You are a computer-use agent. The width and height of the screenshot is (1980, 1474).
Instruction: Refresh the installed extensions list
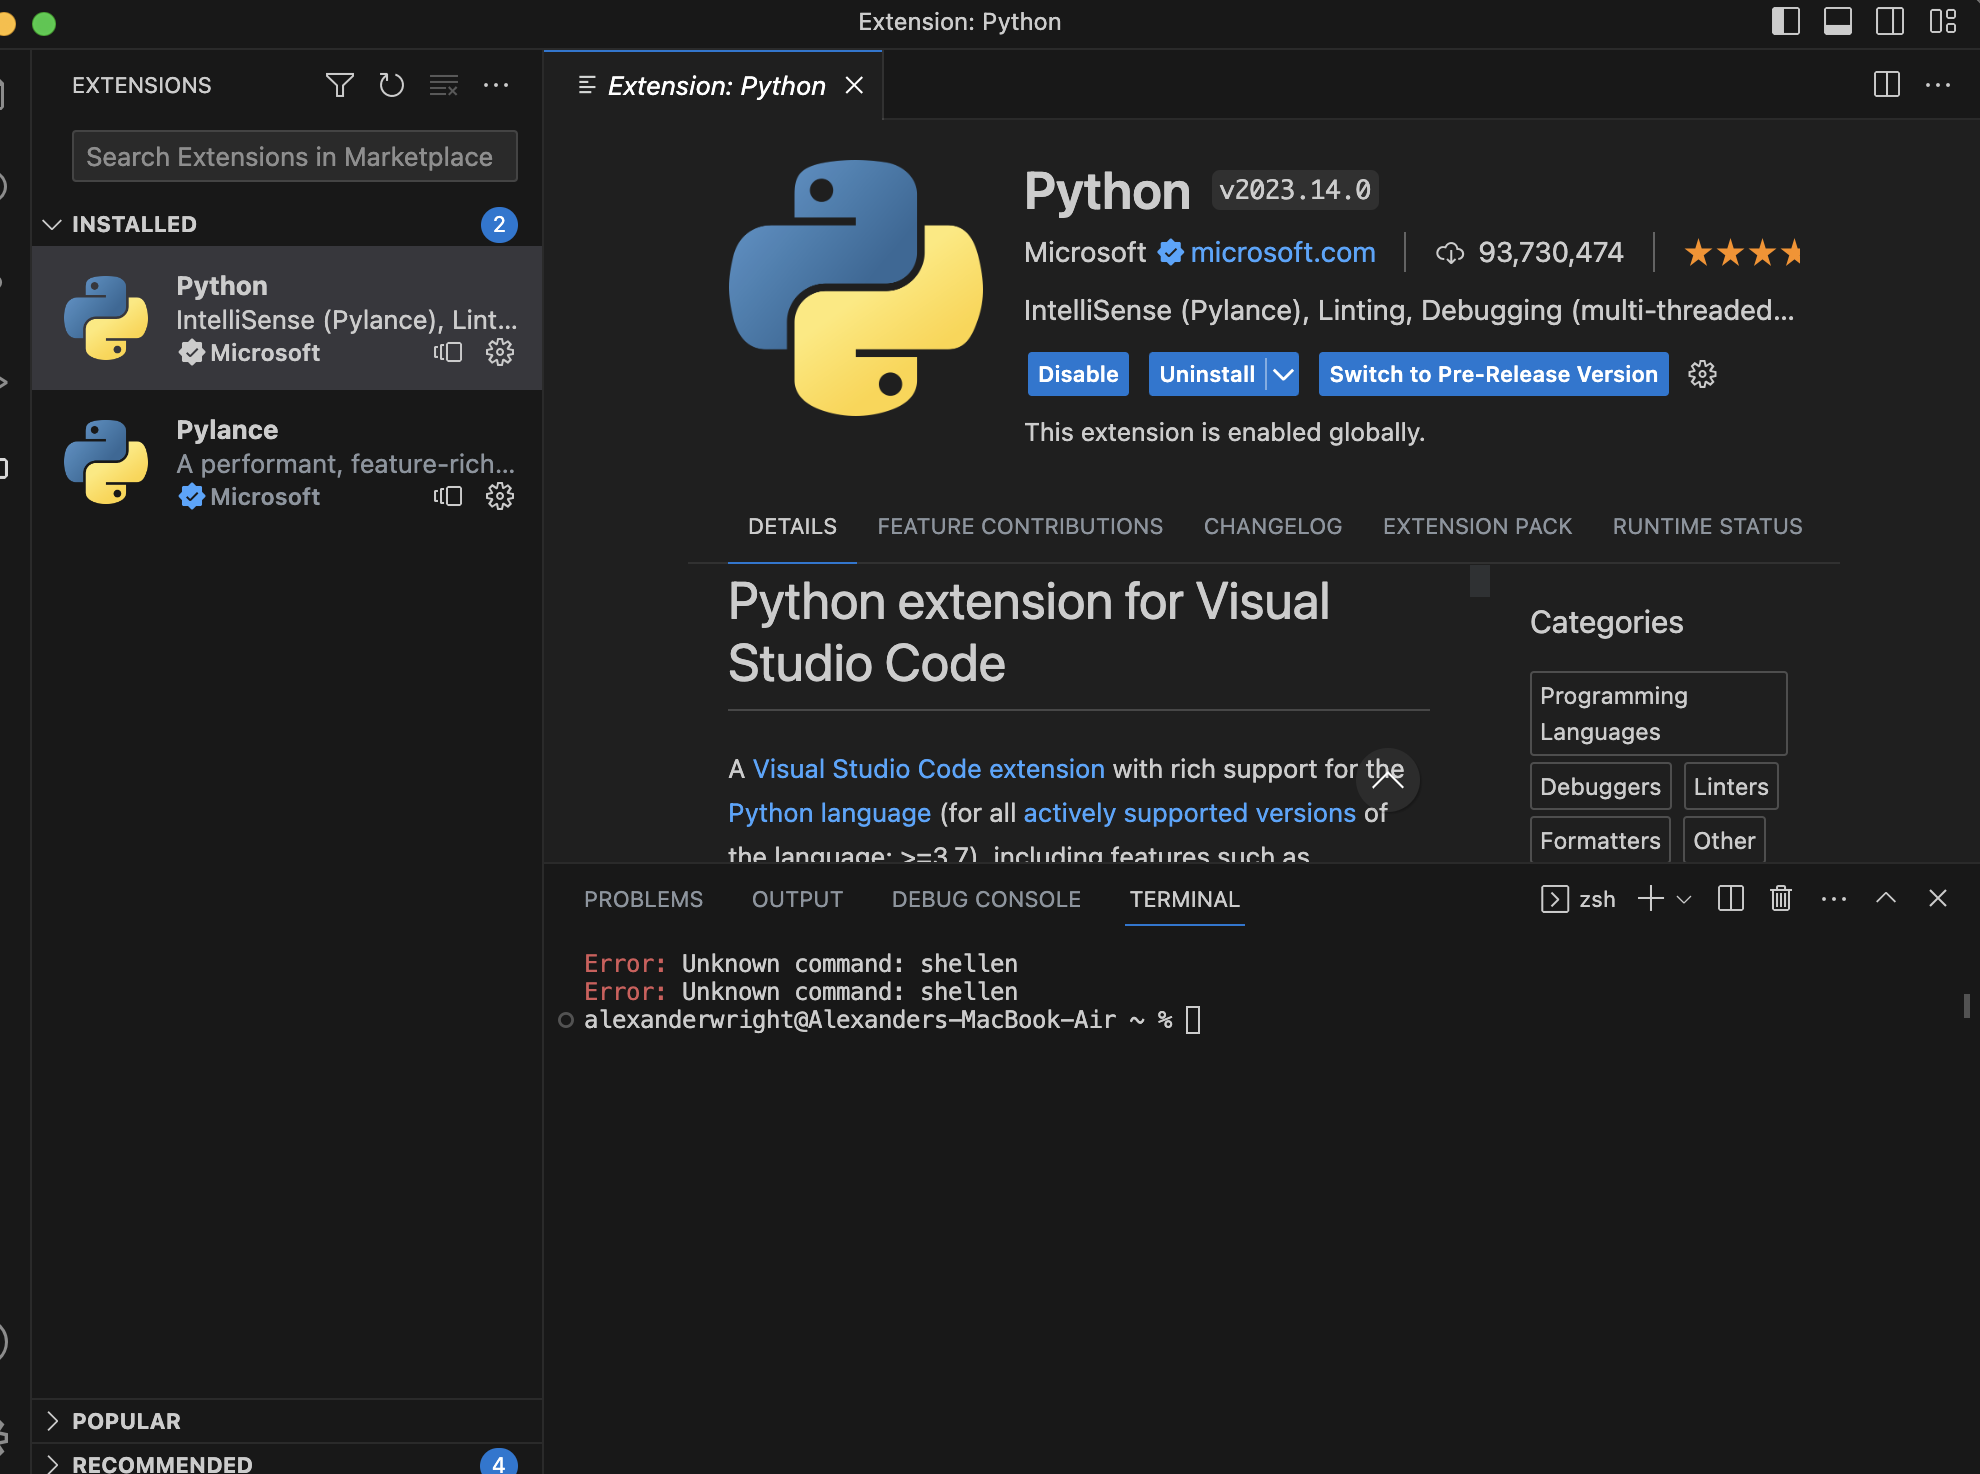click(391, 85)
